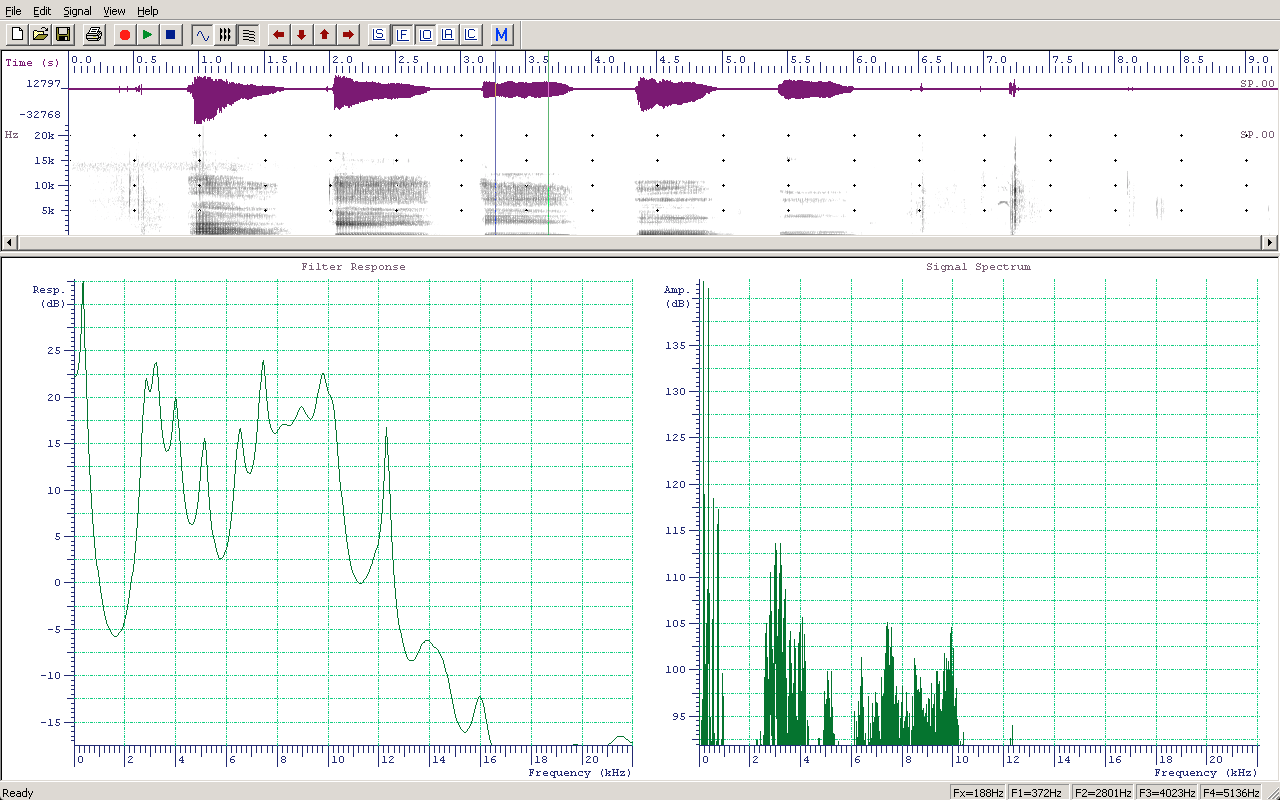The width and height of the screenshot is (1280, 800).
Task: Toggle the wideband spectrogram display button
Action: (226, 35)
